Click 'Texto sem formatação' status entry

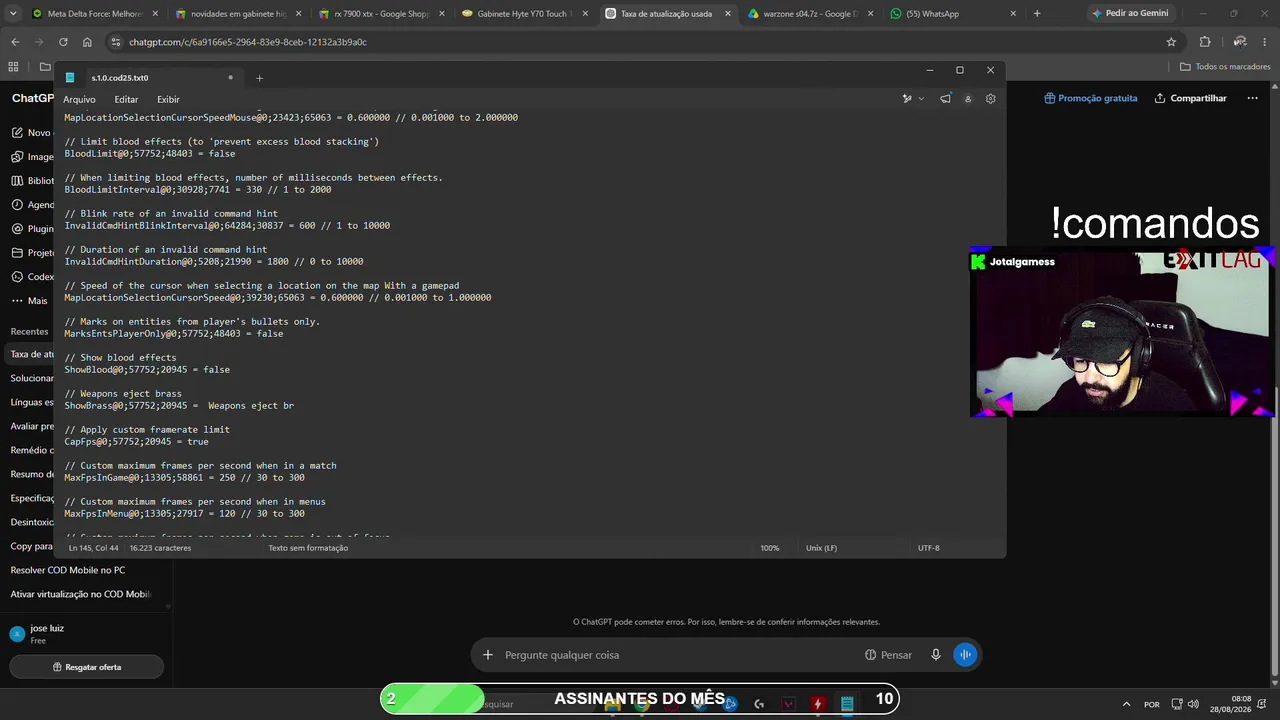coord(308,548)
